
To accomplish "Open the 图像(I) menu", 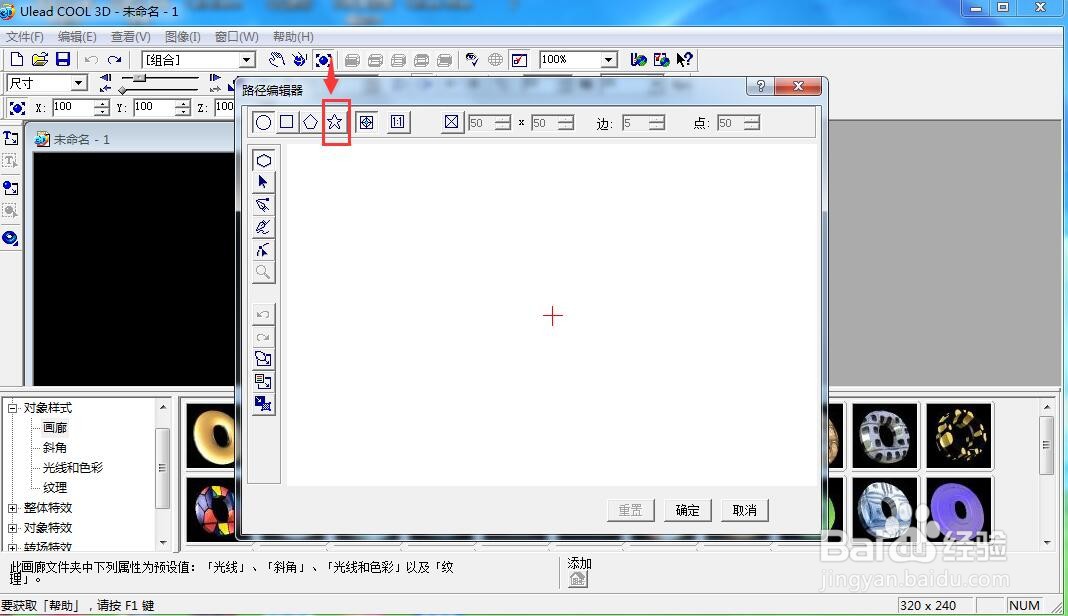I will (x=183, y=37).
